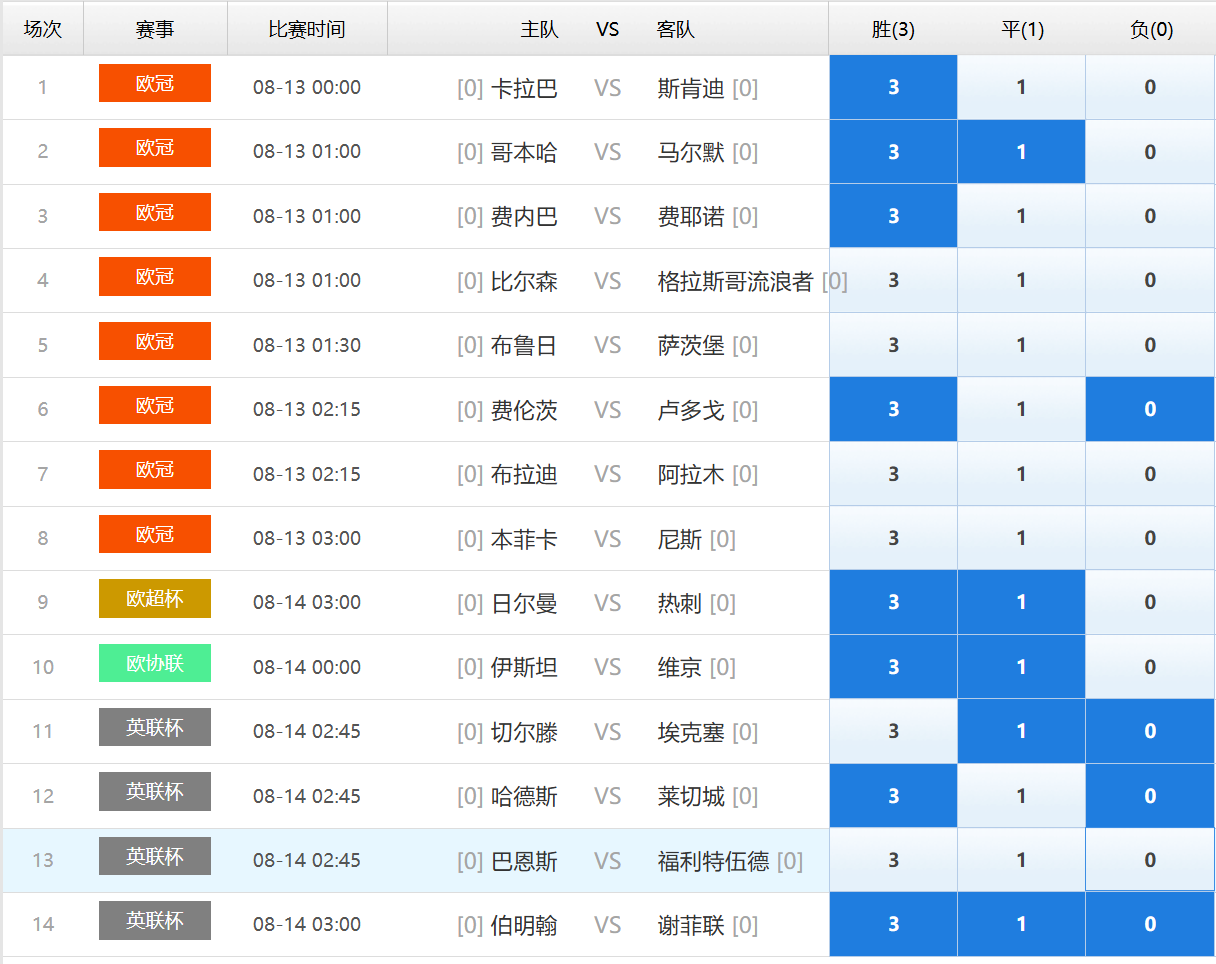Deselect win (3) for 伊斯坦 vs 维京
This screenshot has width=1216, height=964.
click(893, 667)
